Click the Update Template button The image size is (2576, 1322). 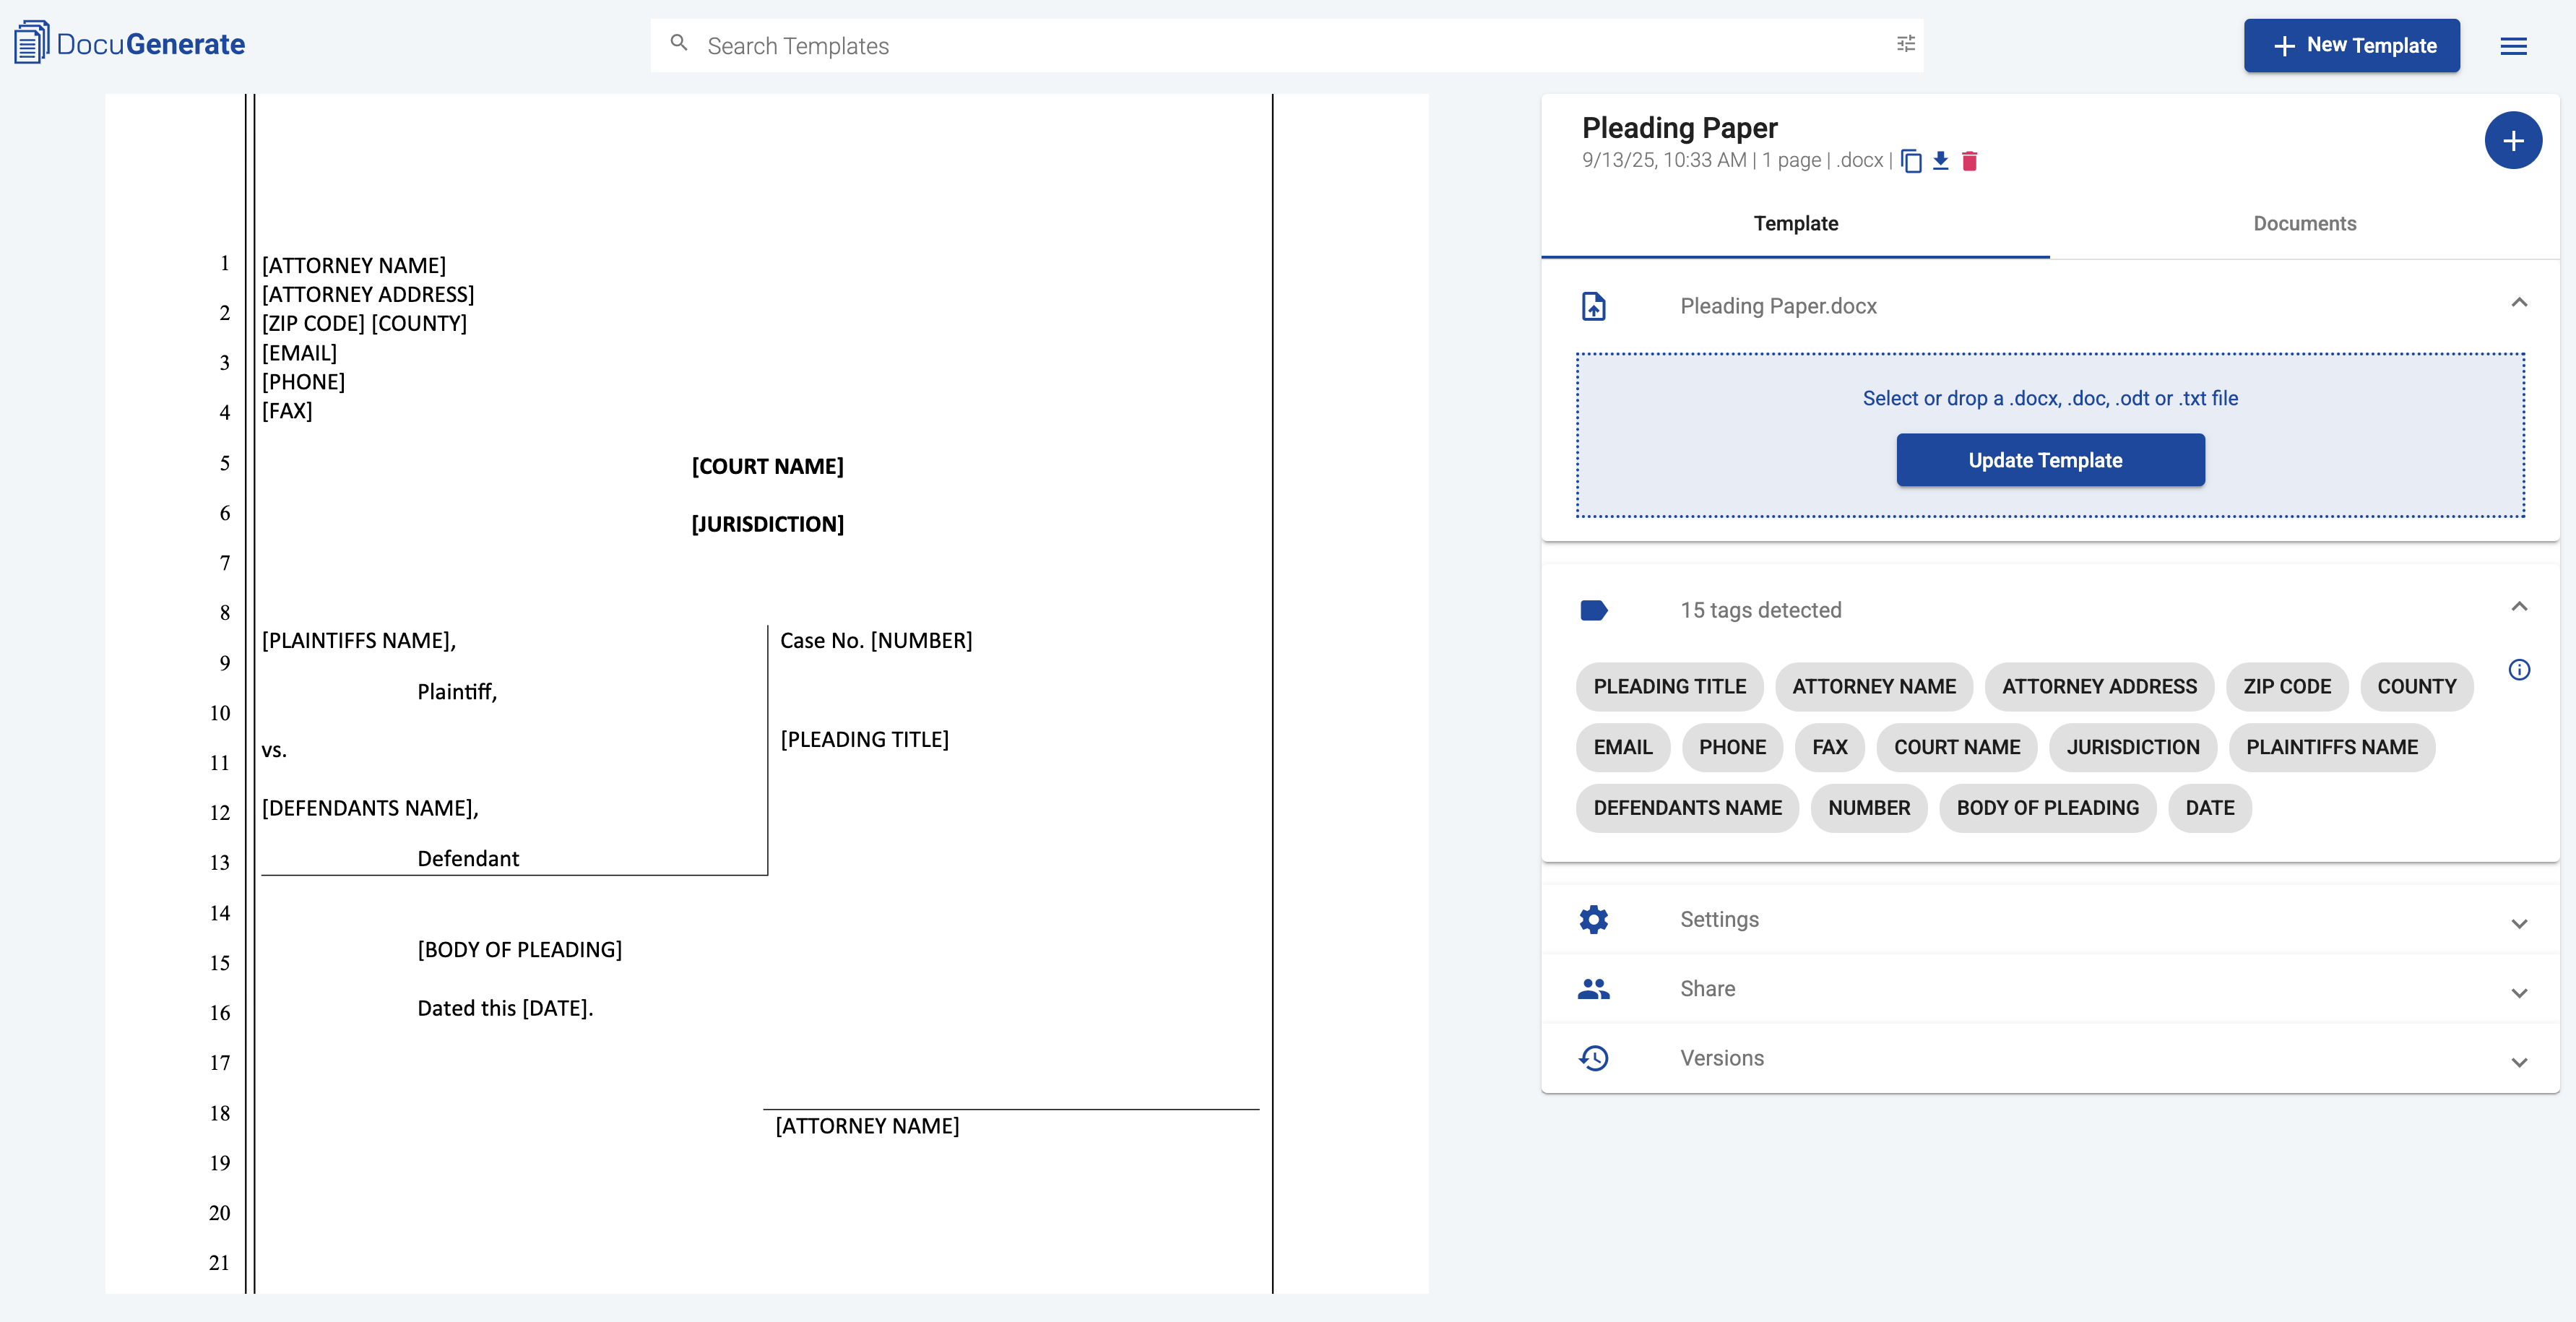(2050, 460)
